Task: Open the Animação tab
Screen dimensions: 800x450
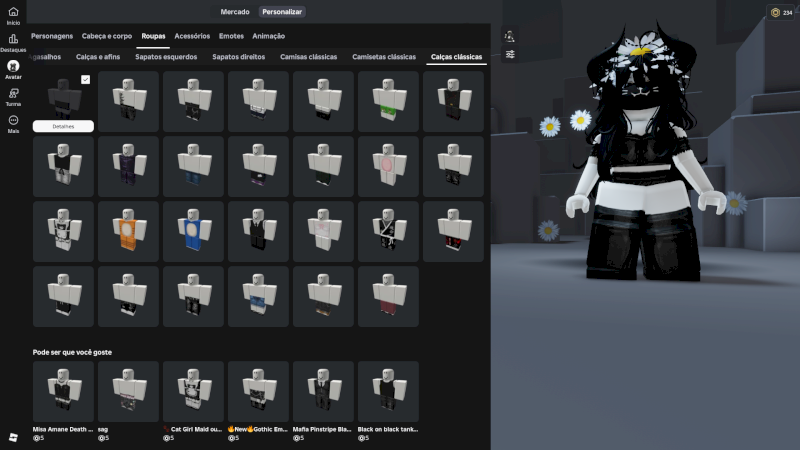Action: (x=268, y=36)
